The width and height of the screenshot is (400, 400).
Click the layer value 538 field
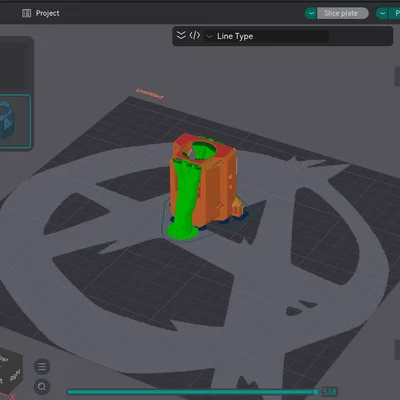[329, 392]
